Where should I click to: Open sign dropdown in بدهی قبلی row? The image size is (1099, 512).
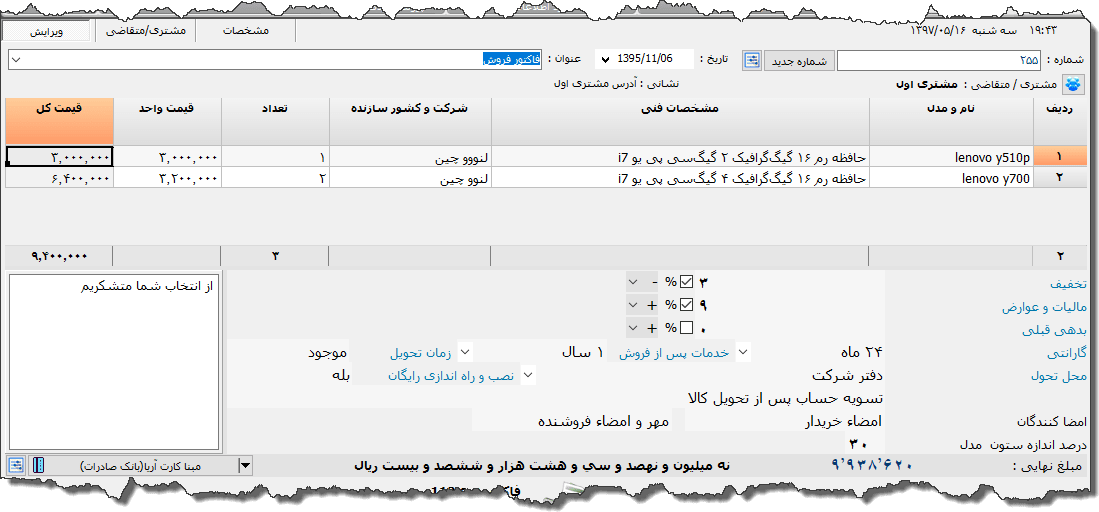pyautogui.click(x=633, y=328)
